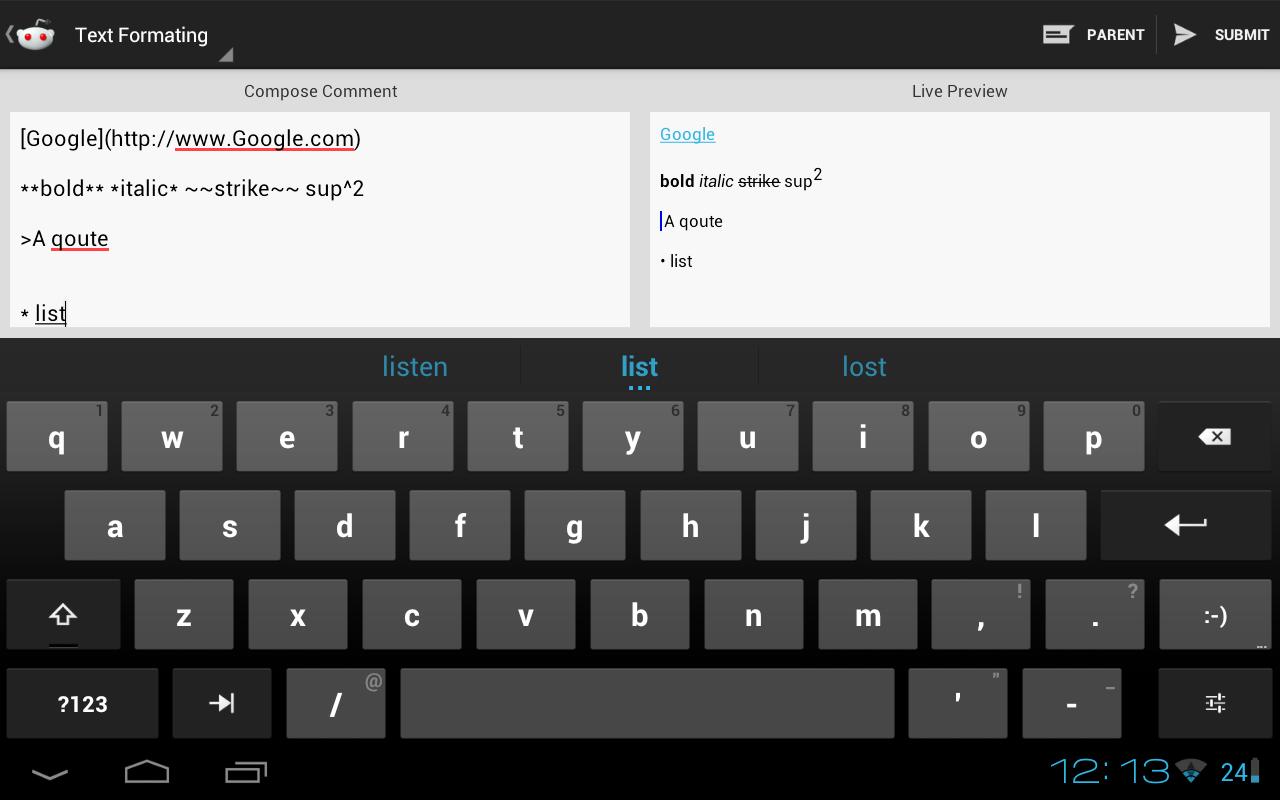Screen dimensions: 1280x800
Task: Tap the m key
Action: pyautogui.click(x=868, y=615)
